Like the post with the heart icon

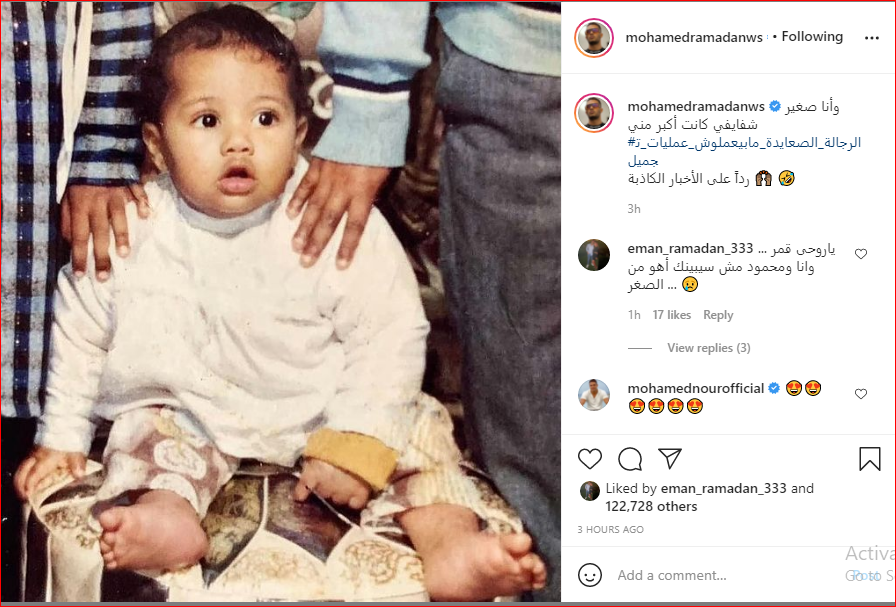[x=590, y=459]
